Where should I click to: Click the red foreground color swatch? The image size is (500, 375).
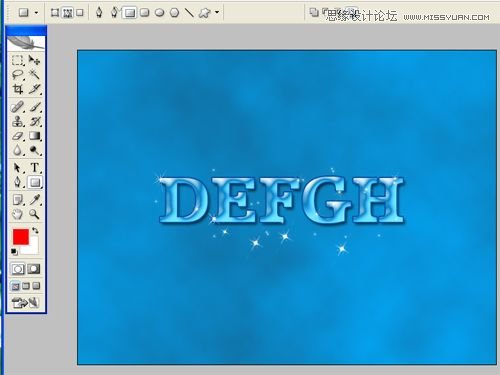(21, 236)
